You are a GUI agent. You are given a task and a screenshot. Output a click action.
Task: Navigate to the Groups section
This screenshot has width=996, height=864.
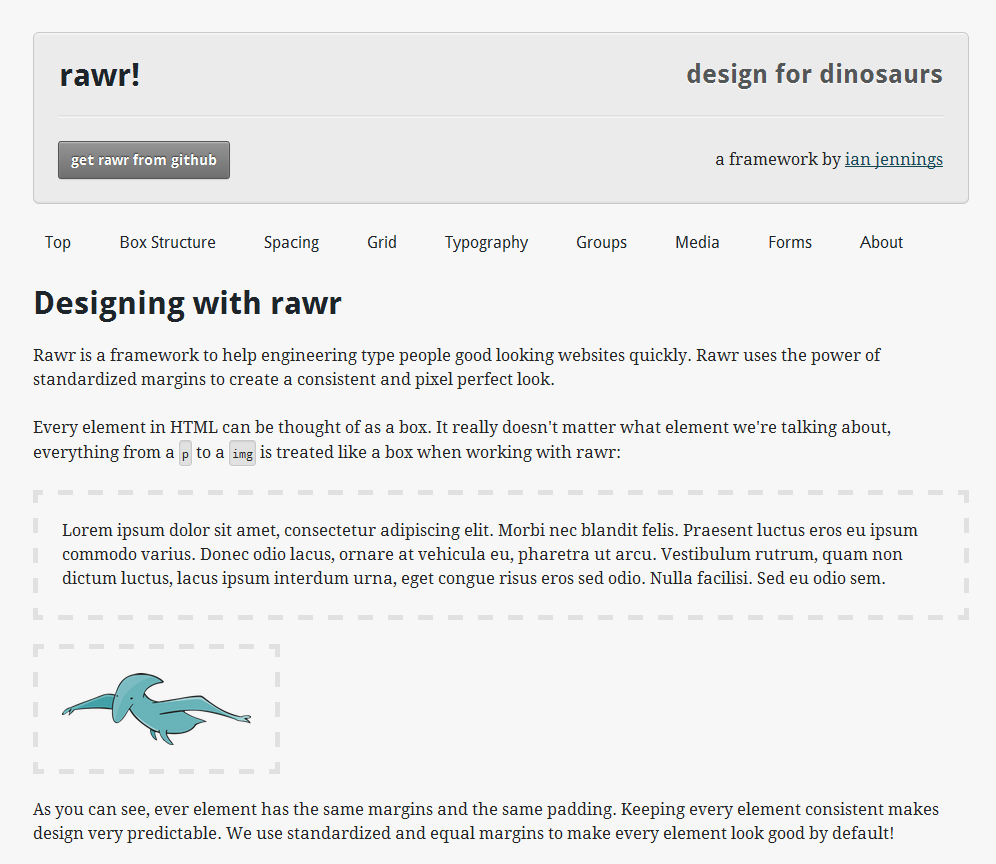(601, 242)
